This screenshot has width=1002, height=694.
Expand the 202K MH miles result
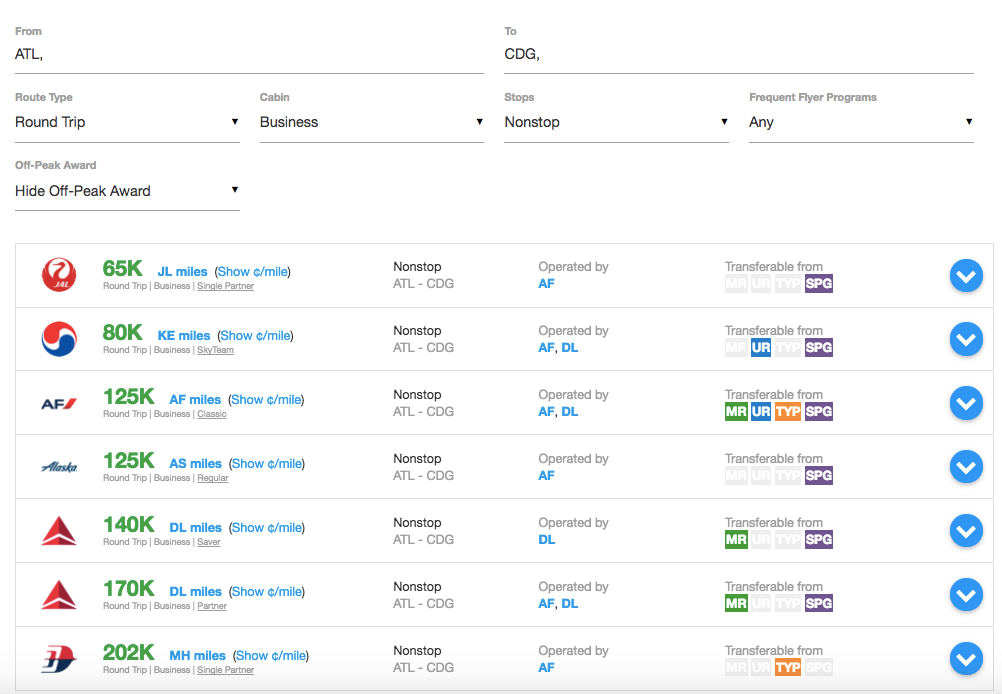tap(966, 659)
